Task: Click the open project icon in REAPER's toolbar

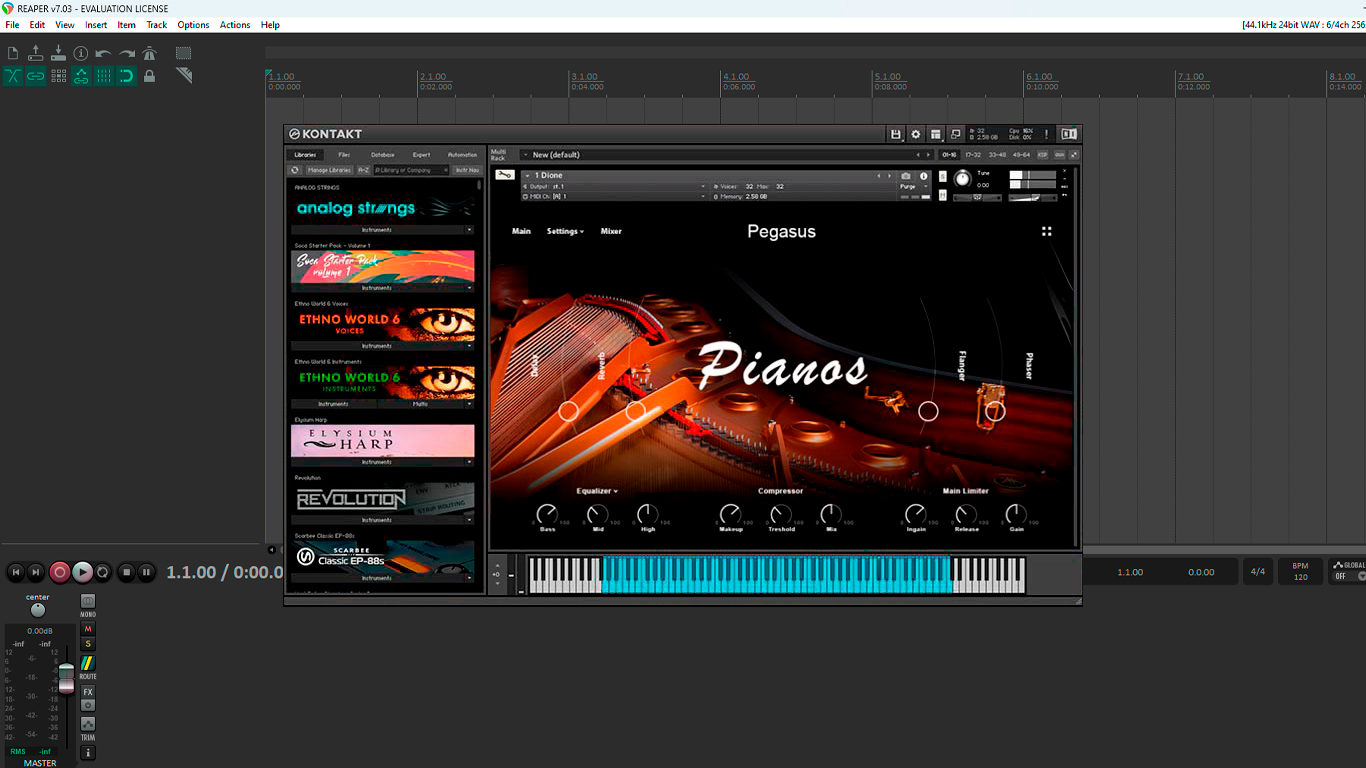Action: [x=36, y=53]
